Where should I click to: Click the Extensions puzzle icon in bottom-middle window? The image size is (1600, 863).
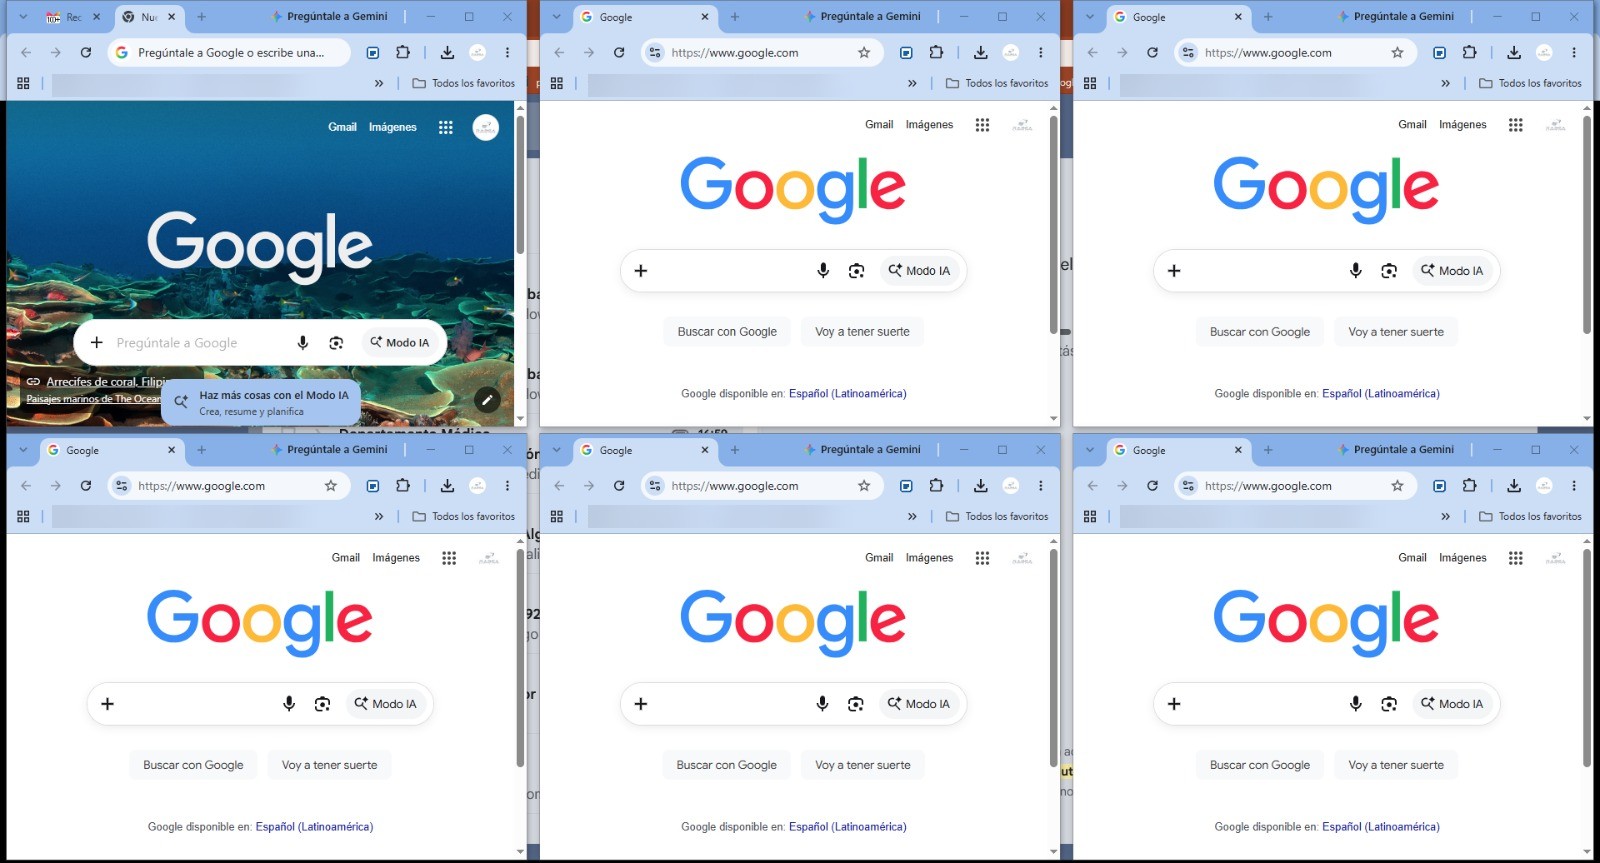tap(935, 485)
